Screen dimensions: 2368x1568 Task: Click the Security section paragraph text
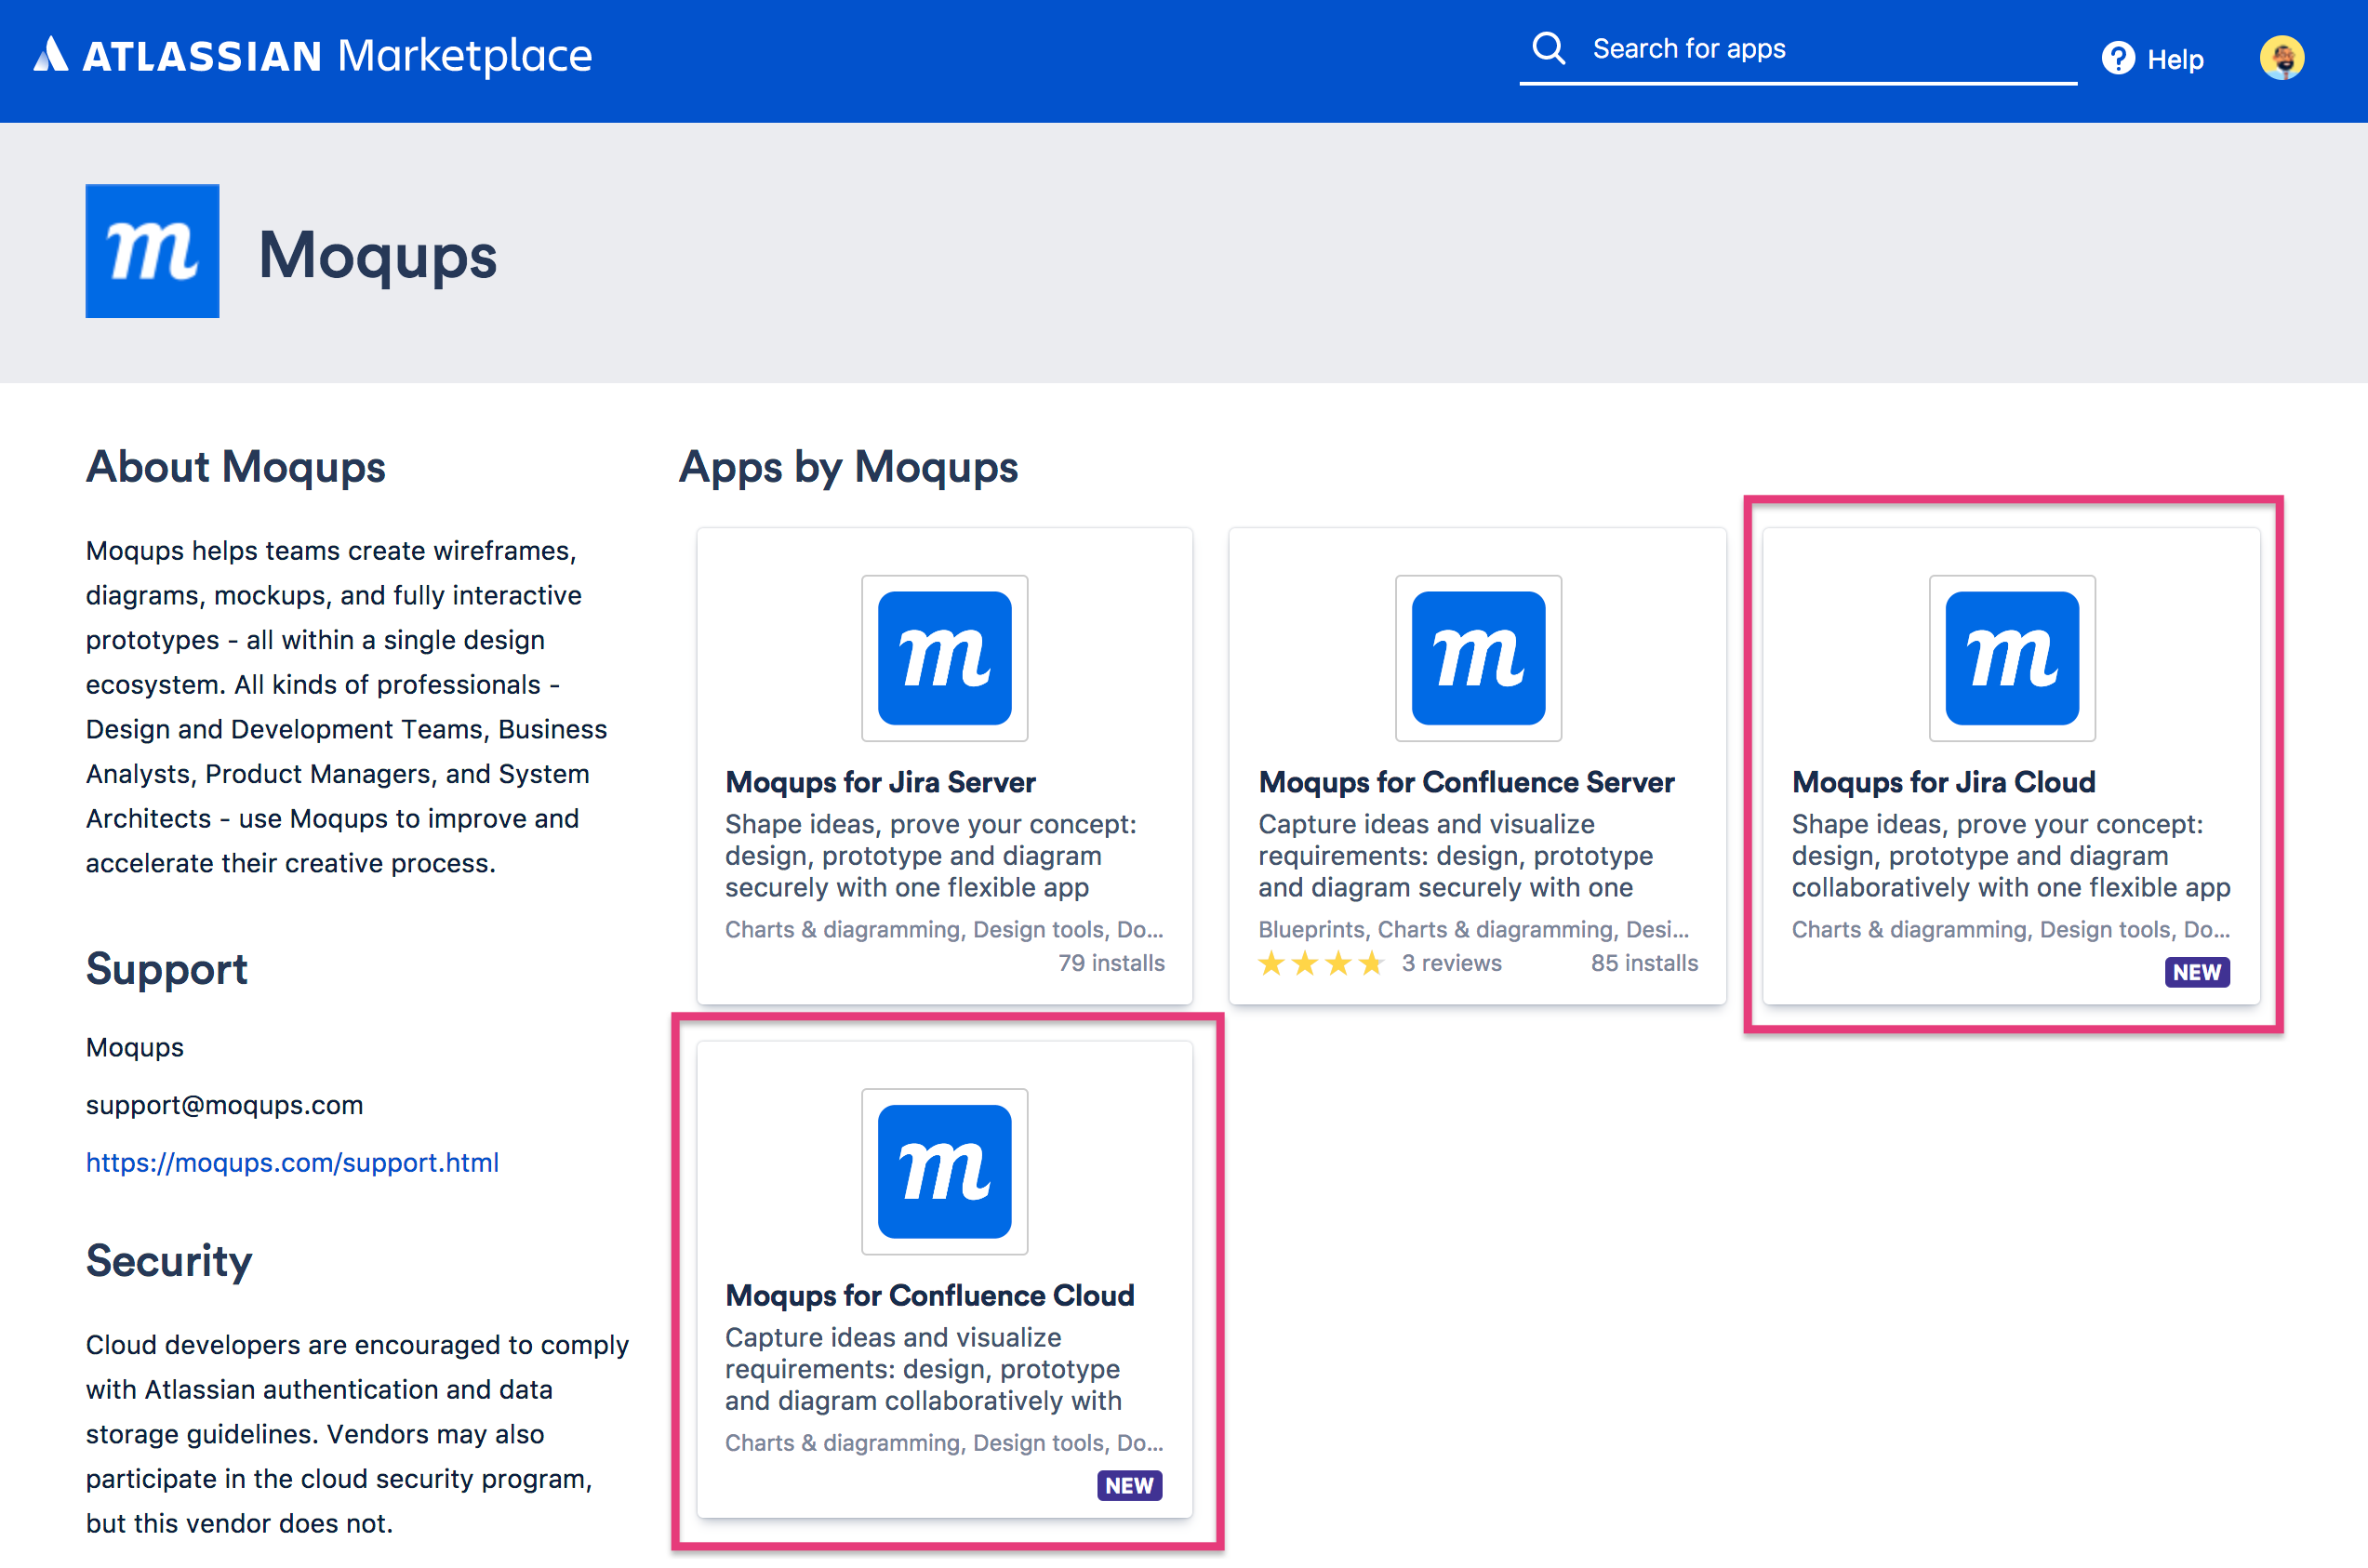click(x=357, y=1433)
